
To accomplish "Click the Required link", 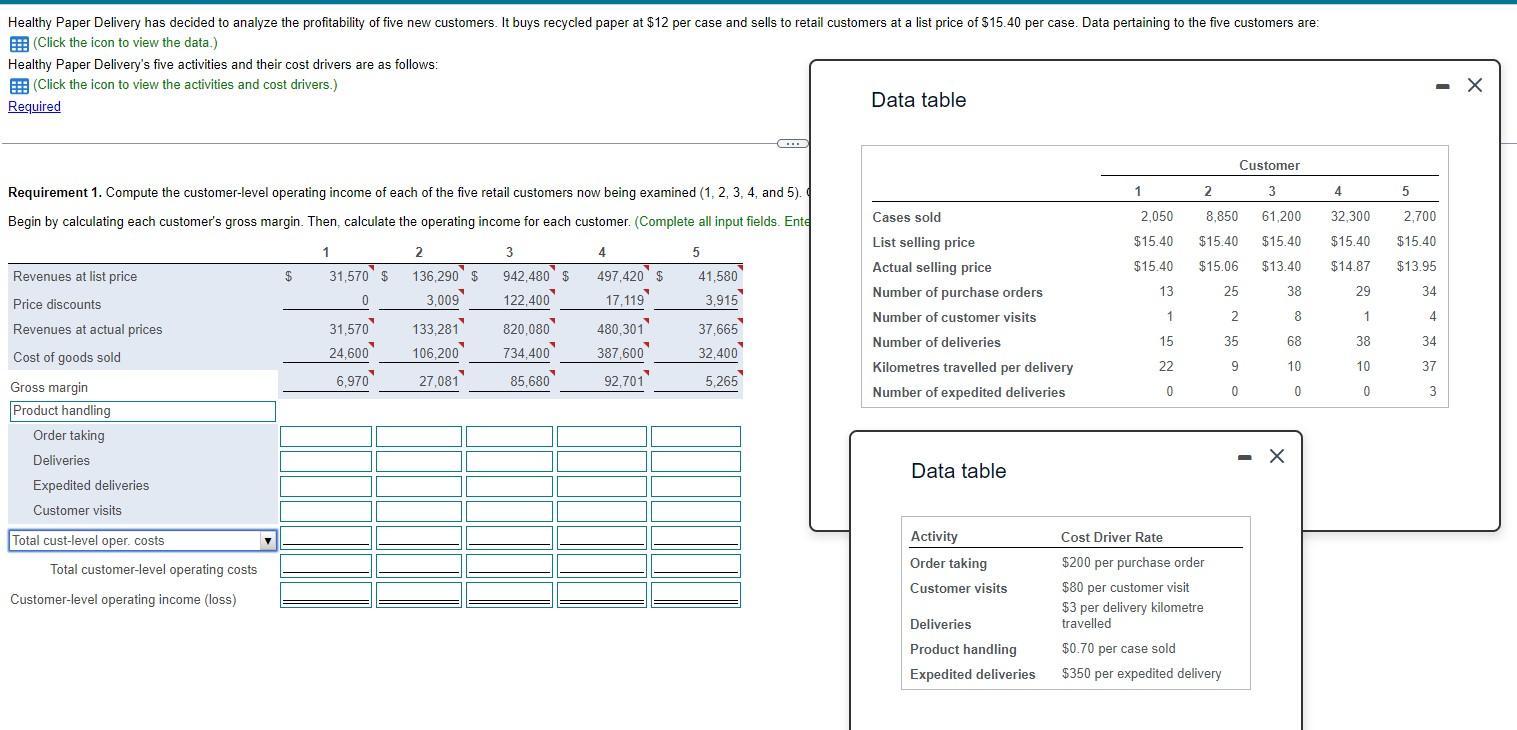I will point(34,106).
